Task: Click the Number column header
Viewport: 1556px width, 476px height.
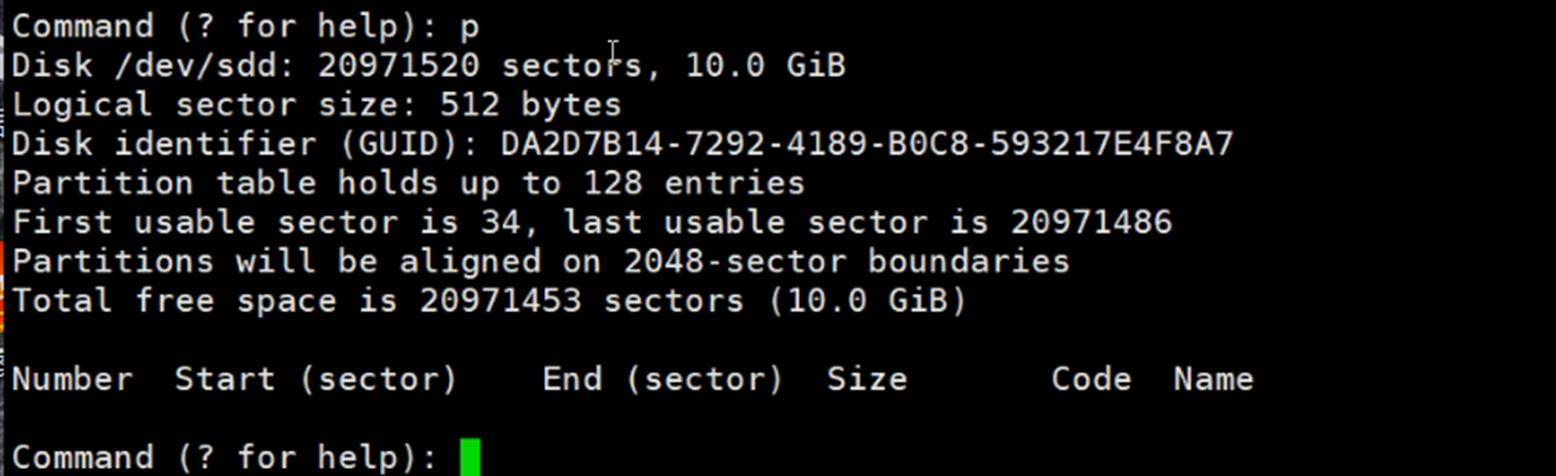Action: [72, 380]
